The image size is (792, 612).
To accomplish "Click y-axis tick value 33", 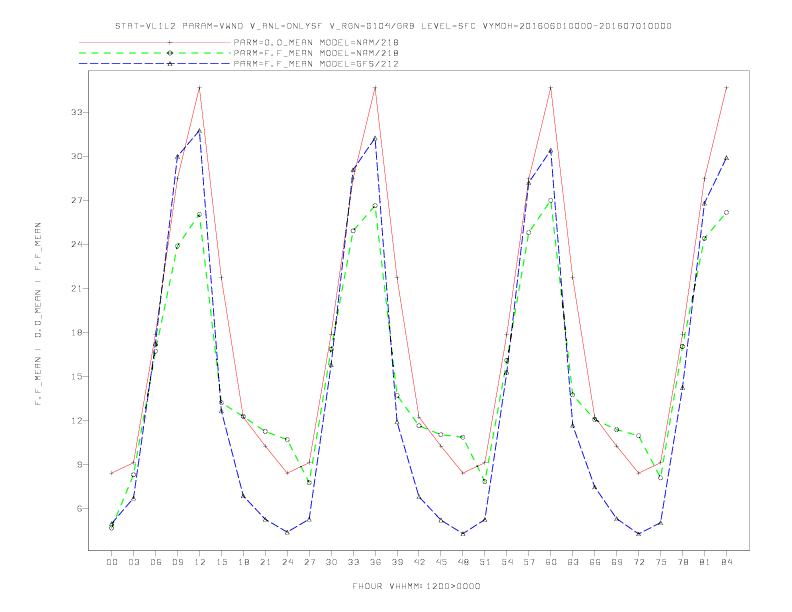I will [77, 112].
